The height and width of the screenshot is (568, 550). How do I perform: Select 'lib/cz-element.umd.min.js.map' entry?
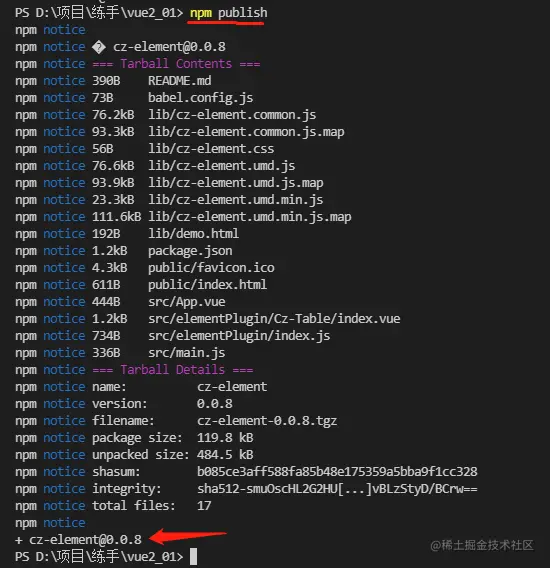(x=250, y=217)
